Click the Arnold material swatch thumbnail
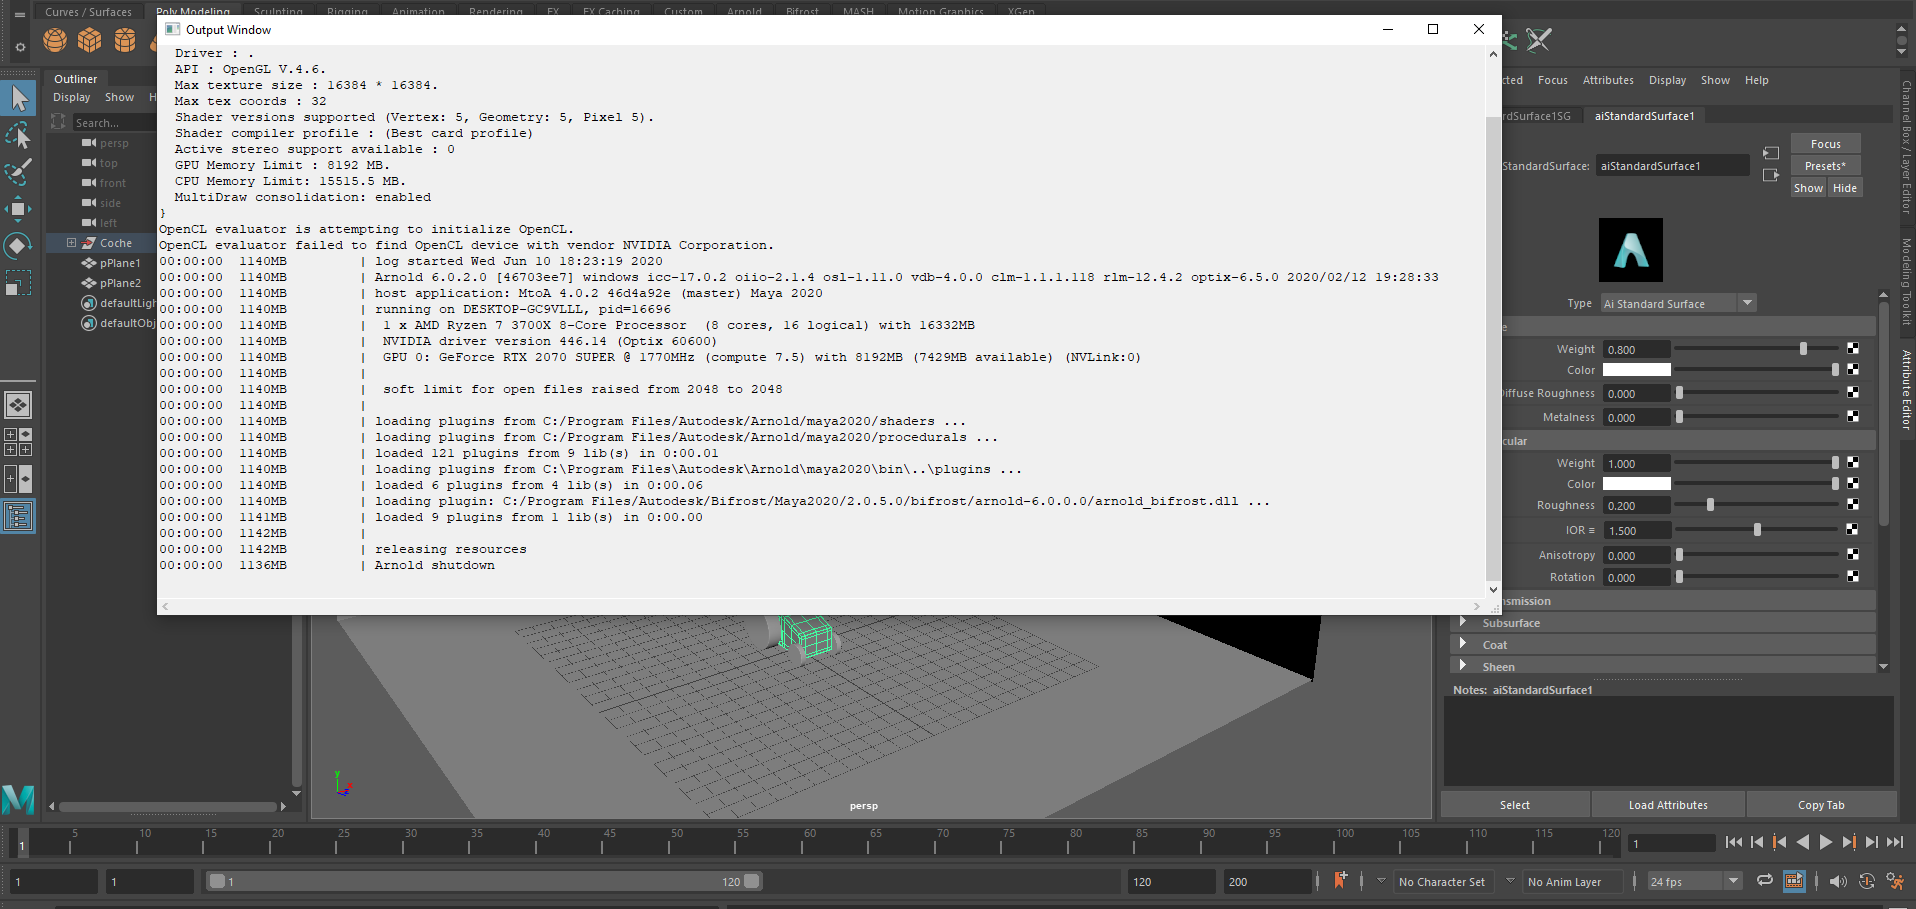This screenshot has width=1916, height=909. point(1630,250)
